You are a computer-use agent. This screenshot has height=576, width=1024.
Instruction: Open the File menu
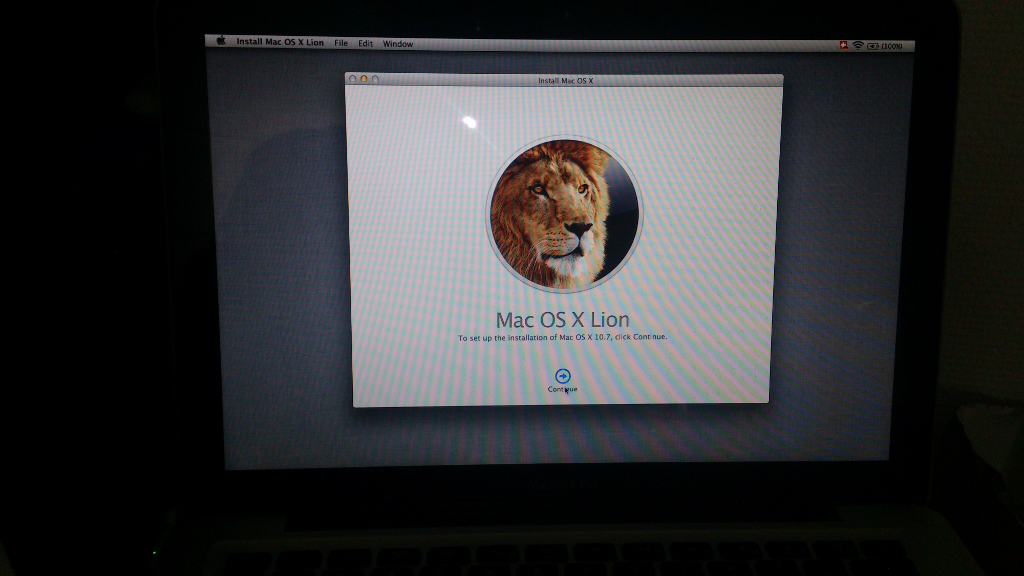click(x=341, y=43)
